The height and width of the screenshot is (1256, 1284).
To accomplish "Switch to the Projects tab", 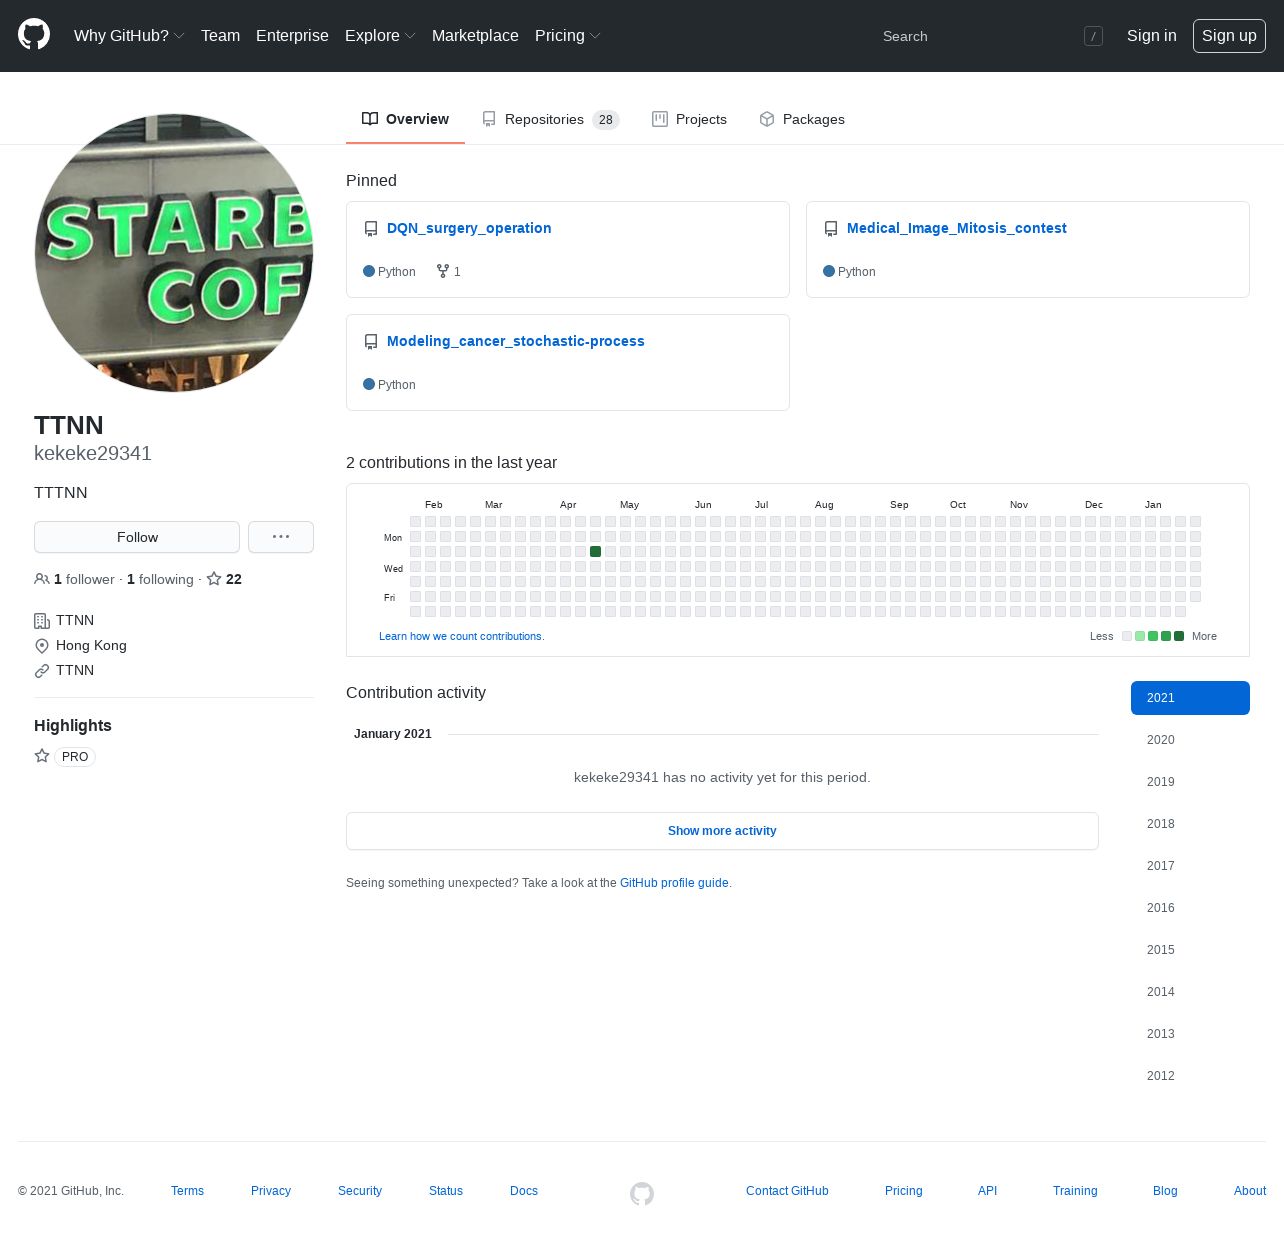I will pyautogui.click(x=689, y=119).
